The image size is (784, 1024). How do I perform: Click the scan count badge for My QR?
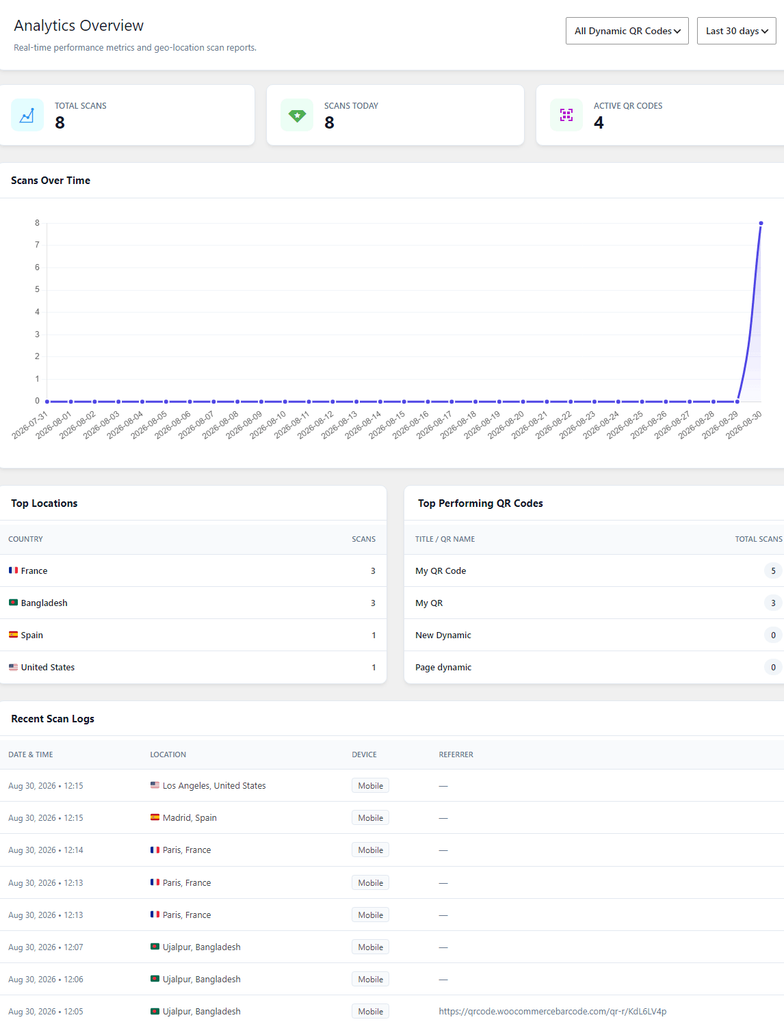point(773,603)
